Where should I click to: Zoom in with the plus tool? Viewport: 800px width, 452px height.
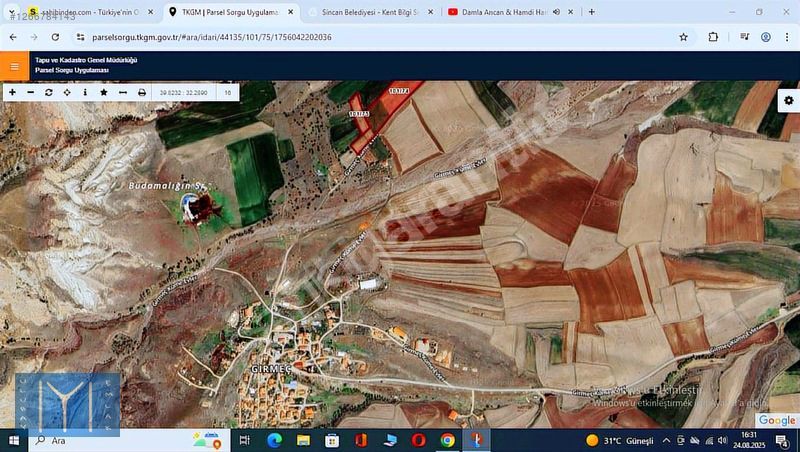(x=12, y=92)
